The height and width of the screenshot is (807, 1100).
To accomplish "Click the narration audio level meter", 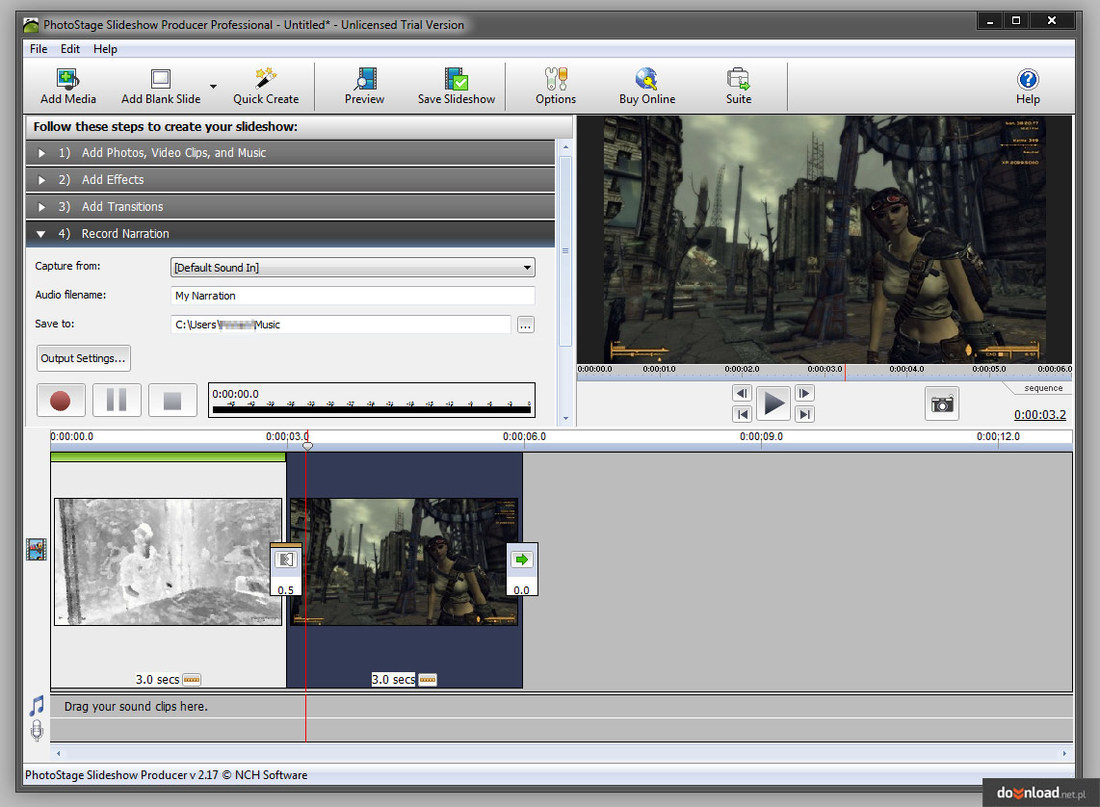I will click(372, 400).
